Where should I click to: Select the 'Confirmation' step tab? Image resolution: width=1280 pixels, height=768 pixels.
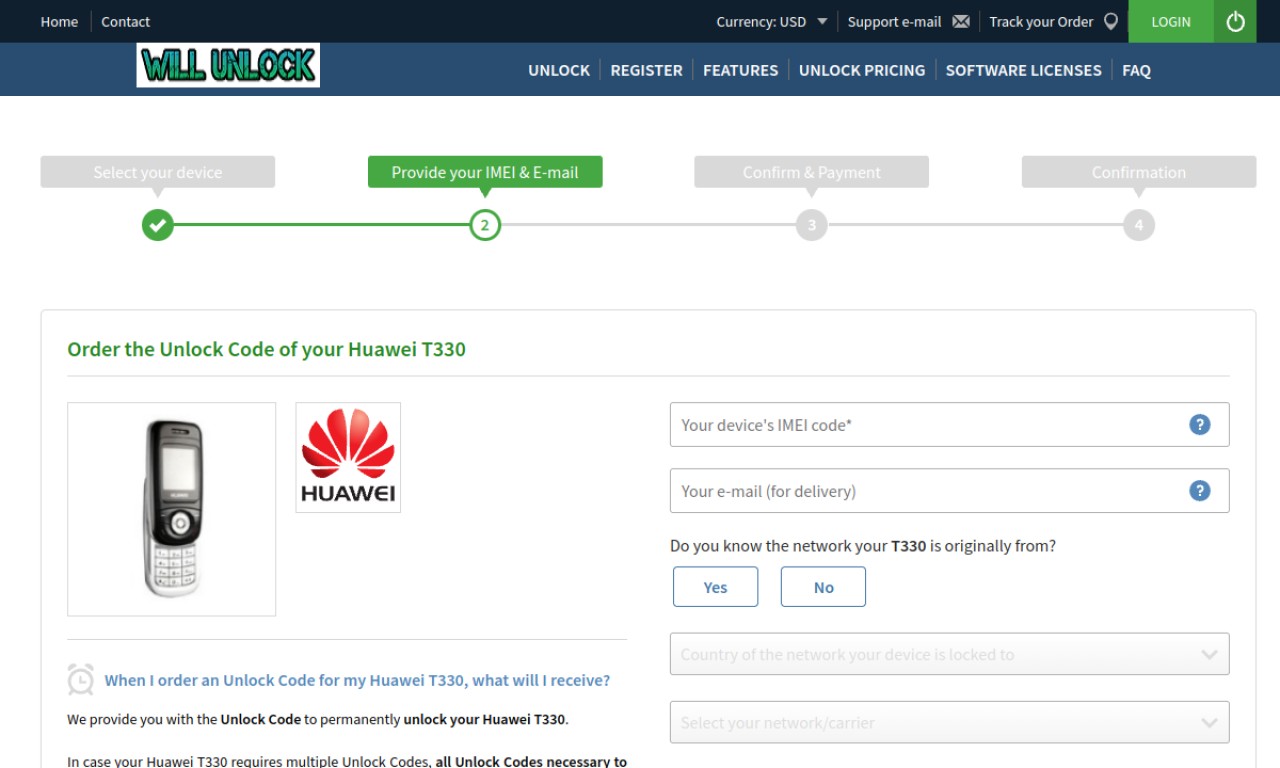[x=1139, y=172]
